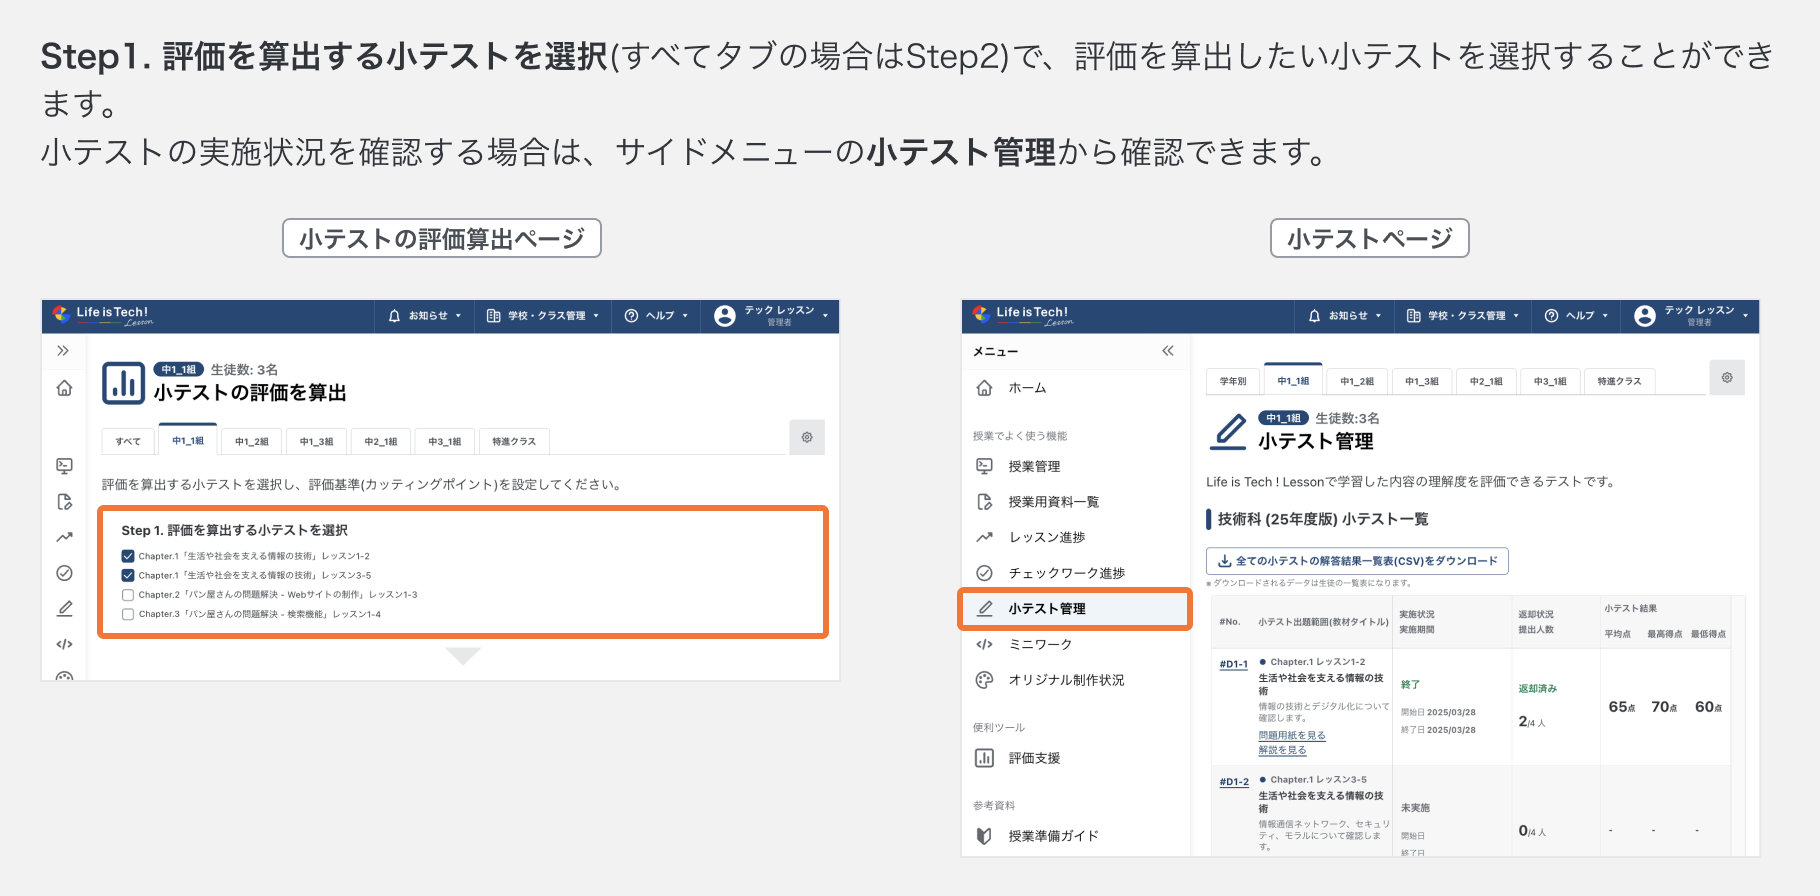1820x896 pixels.
Task: Open ヘルプ dropdown in evaluation page header
Action: 656,316
